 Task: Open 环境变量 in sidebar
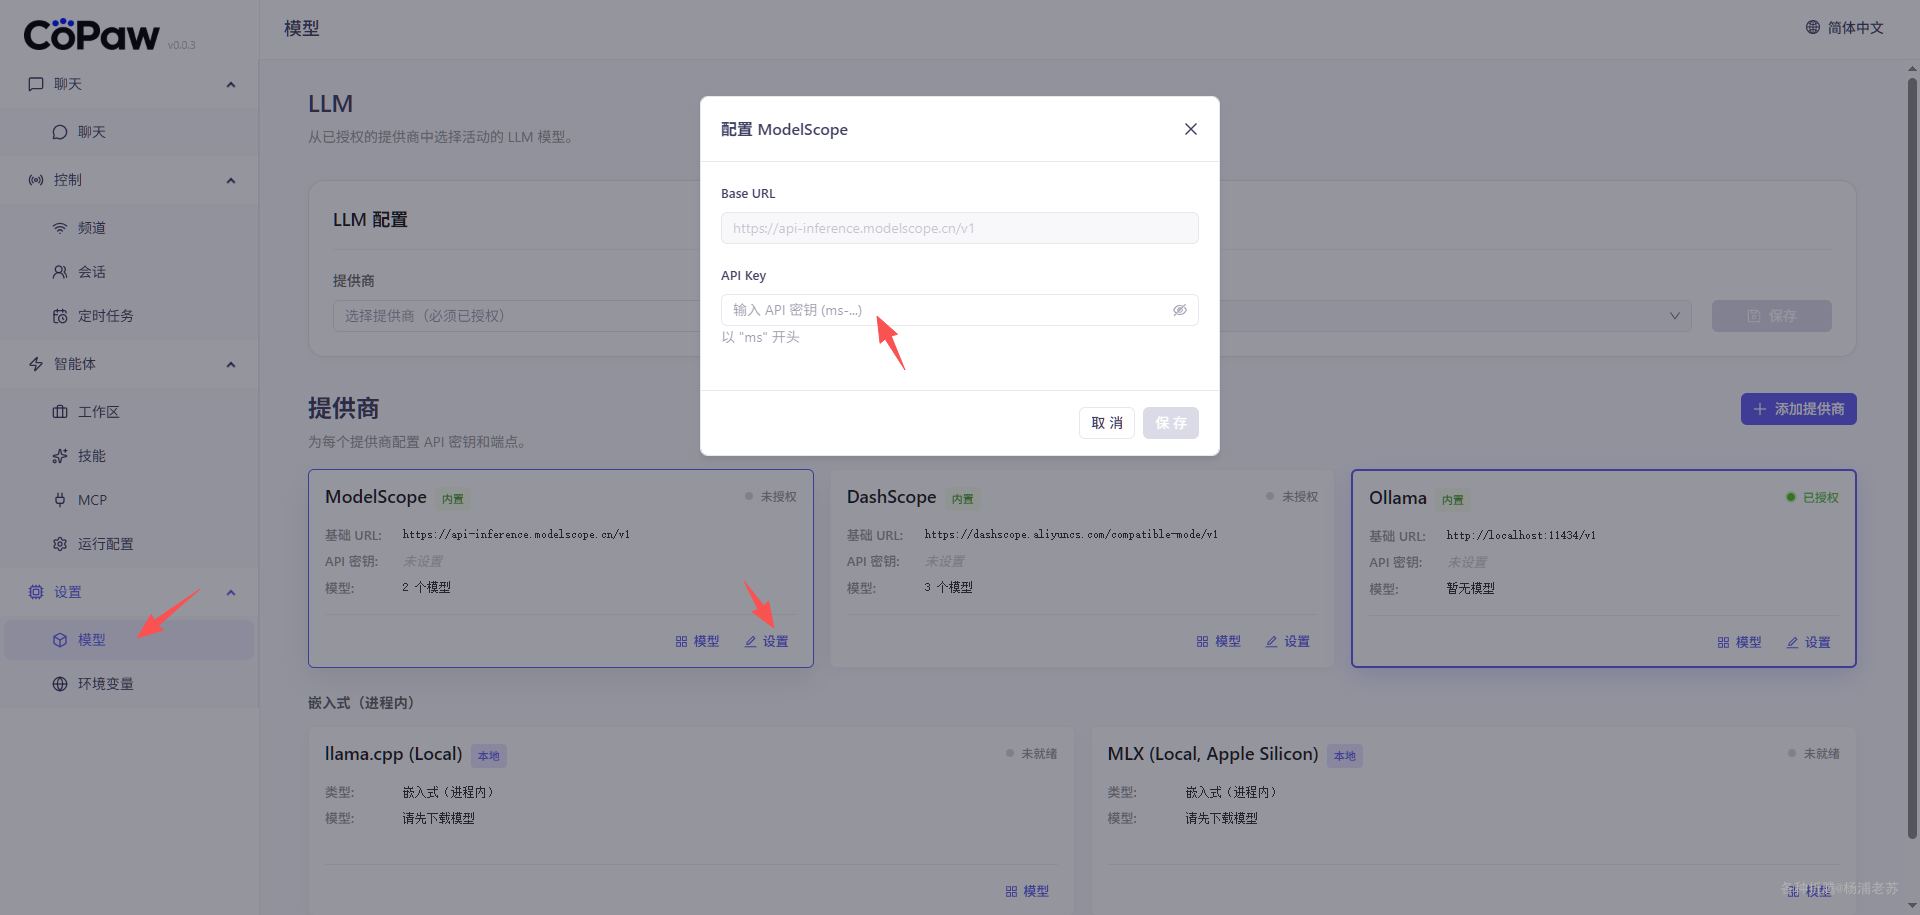pyautogui.click(x=129, y=684)
